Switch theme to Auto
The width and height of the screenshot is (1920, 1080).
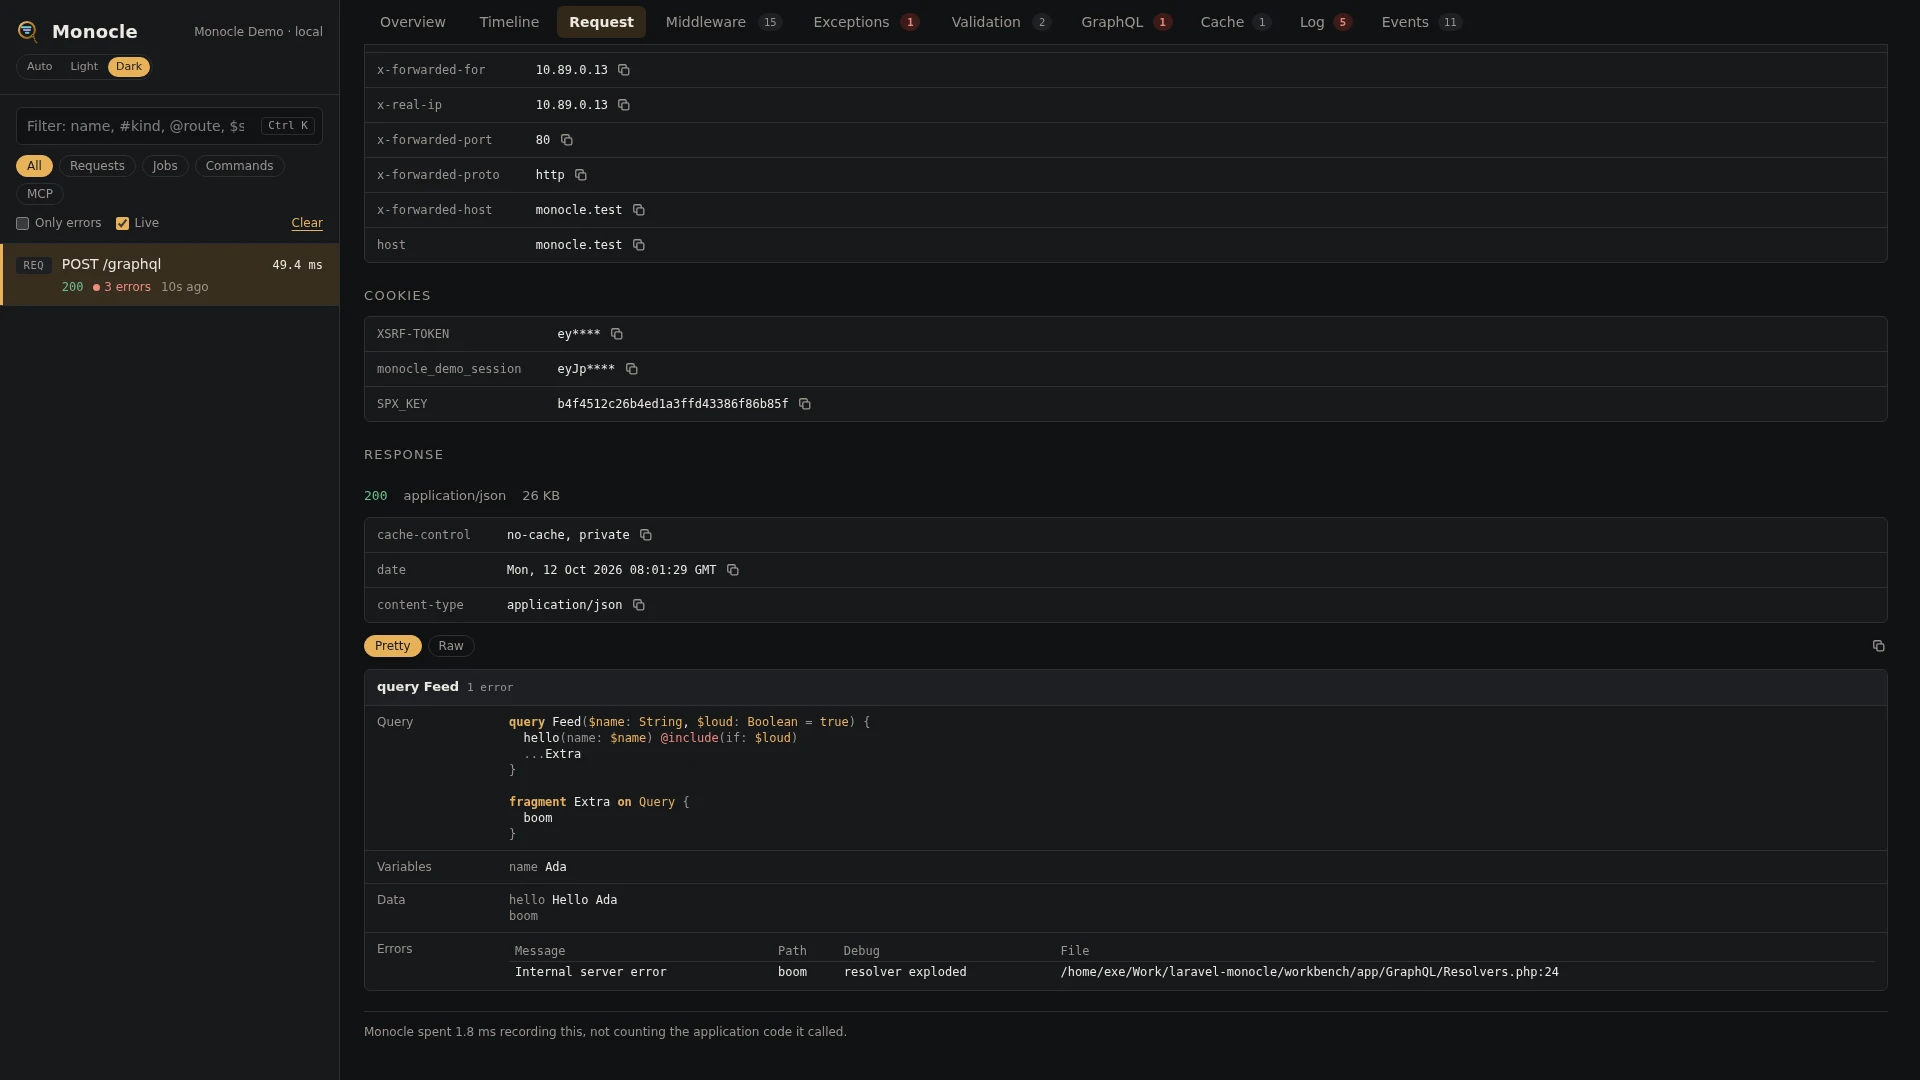(x=40, y=67)
